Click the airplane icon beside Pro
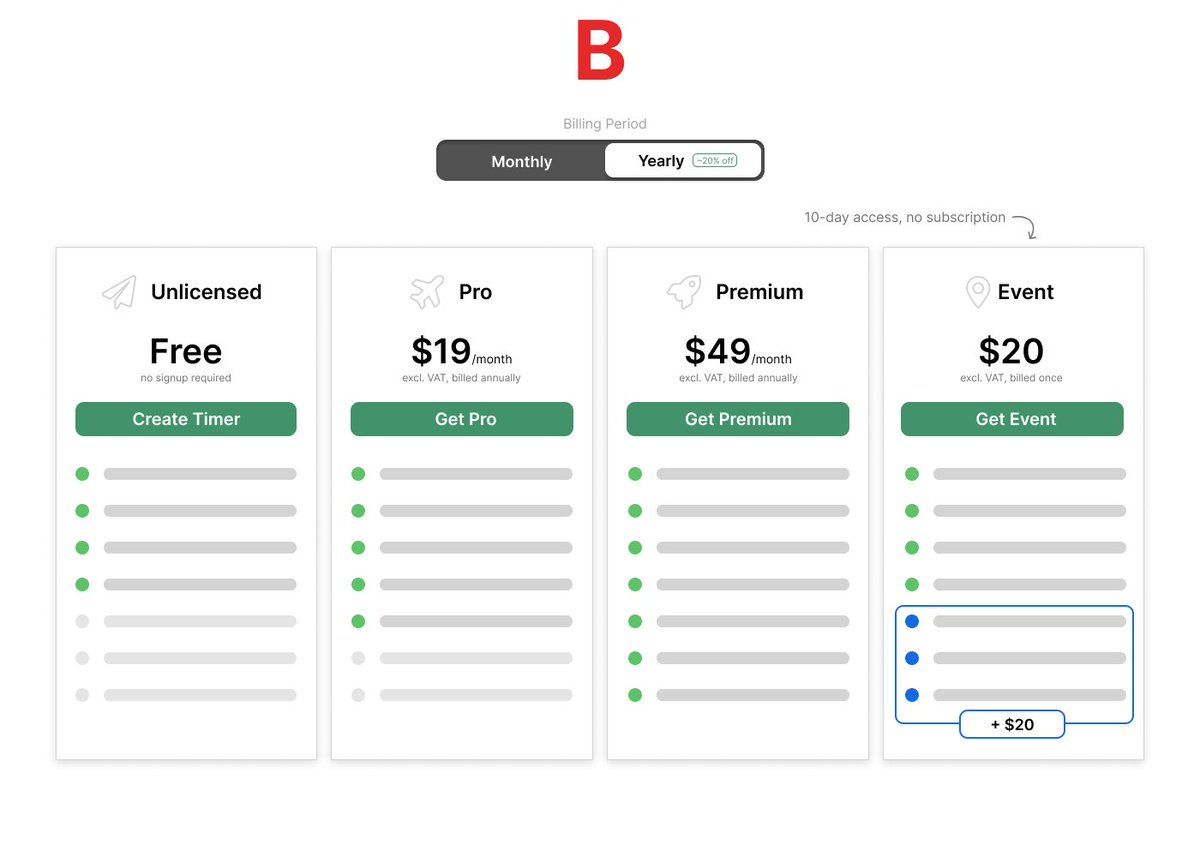 [x=427, y=292]
